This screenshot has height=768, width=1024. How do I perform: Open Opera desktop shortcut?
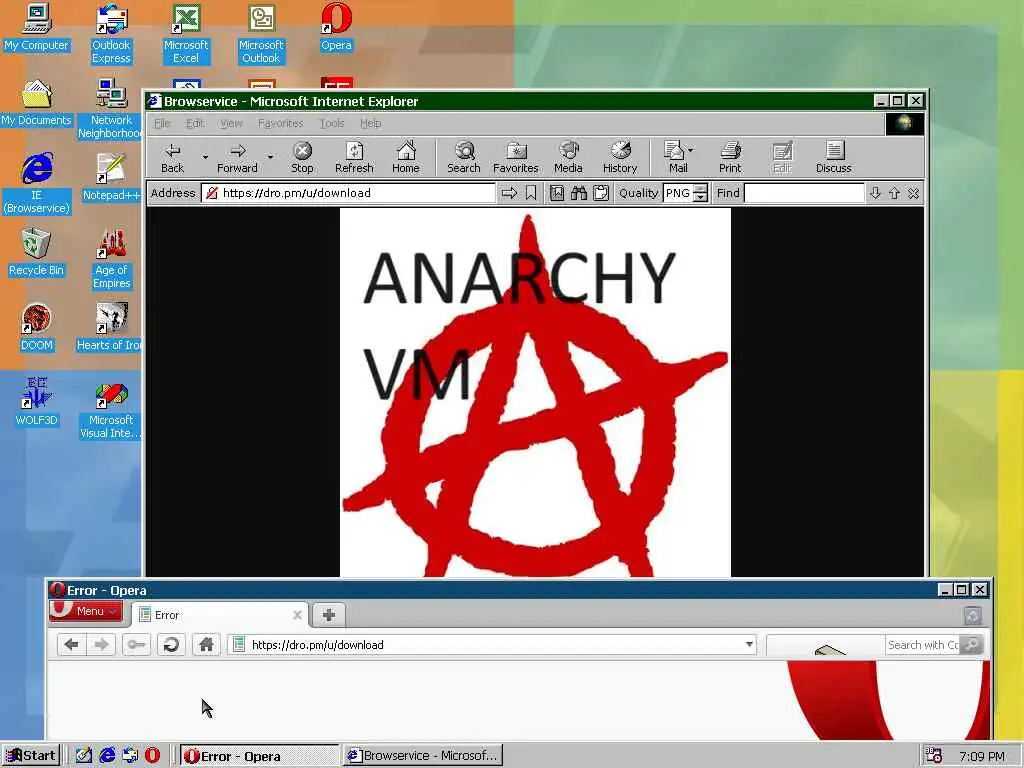336,27
